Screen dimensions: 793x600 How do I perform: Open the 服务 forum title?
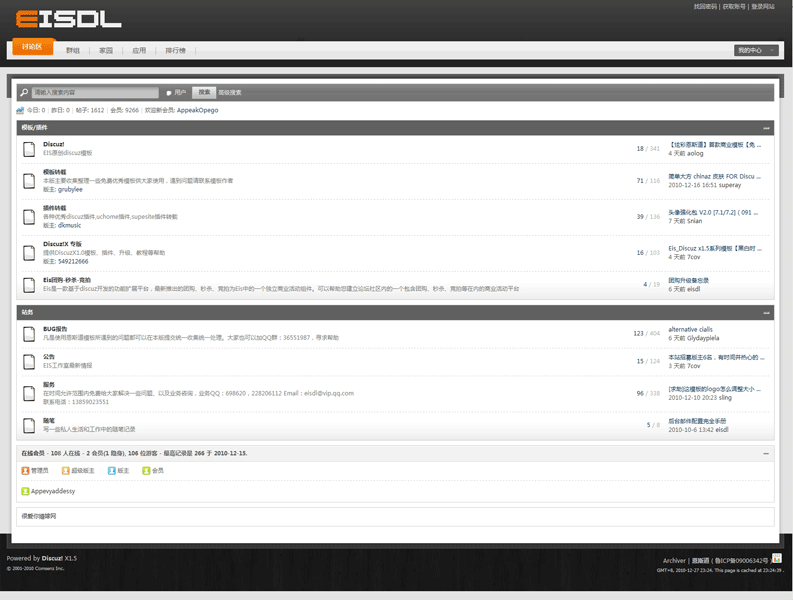click(x=49, y=384)
